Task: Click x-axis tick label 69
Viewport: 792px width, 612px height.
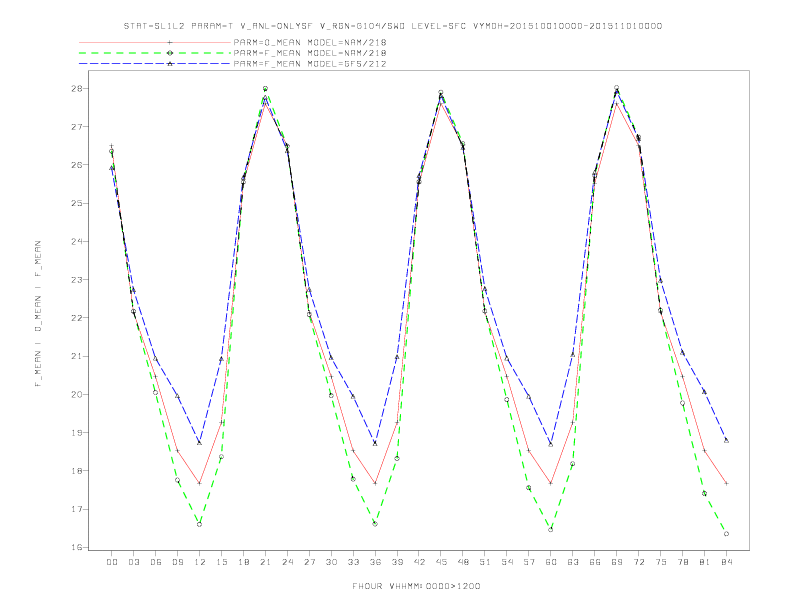Action: [617, 562]
